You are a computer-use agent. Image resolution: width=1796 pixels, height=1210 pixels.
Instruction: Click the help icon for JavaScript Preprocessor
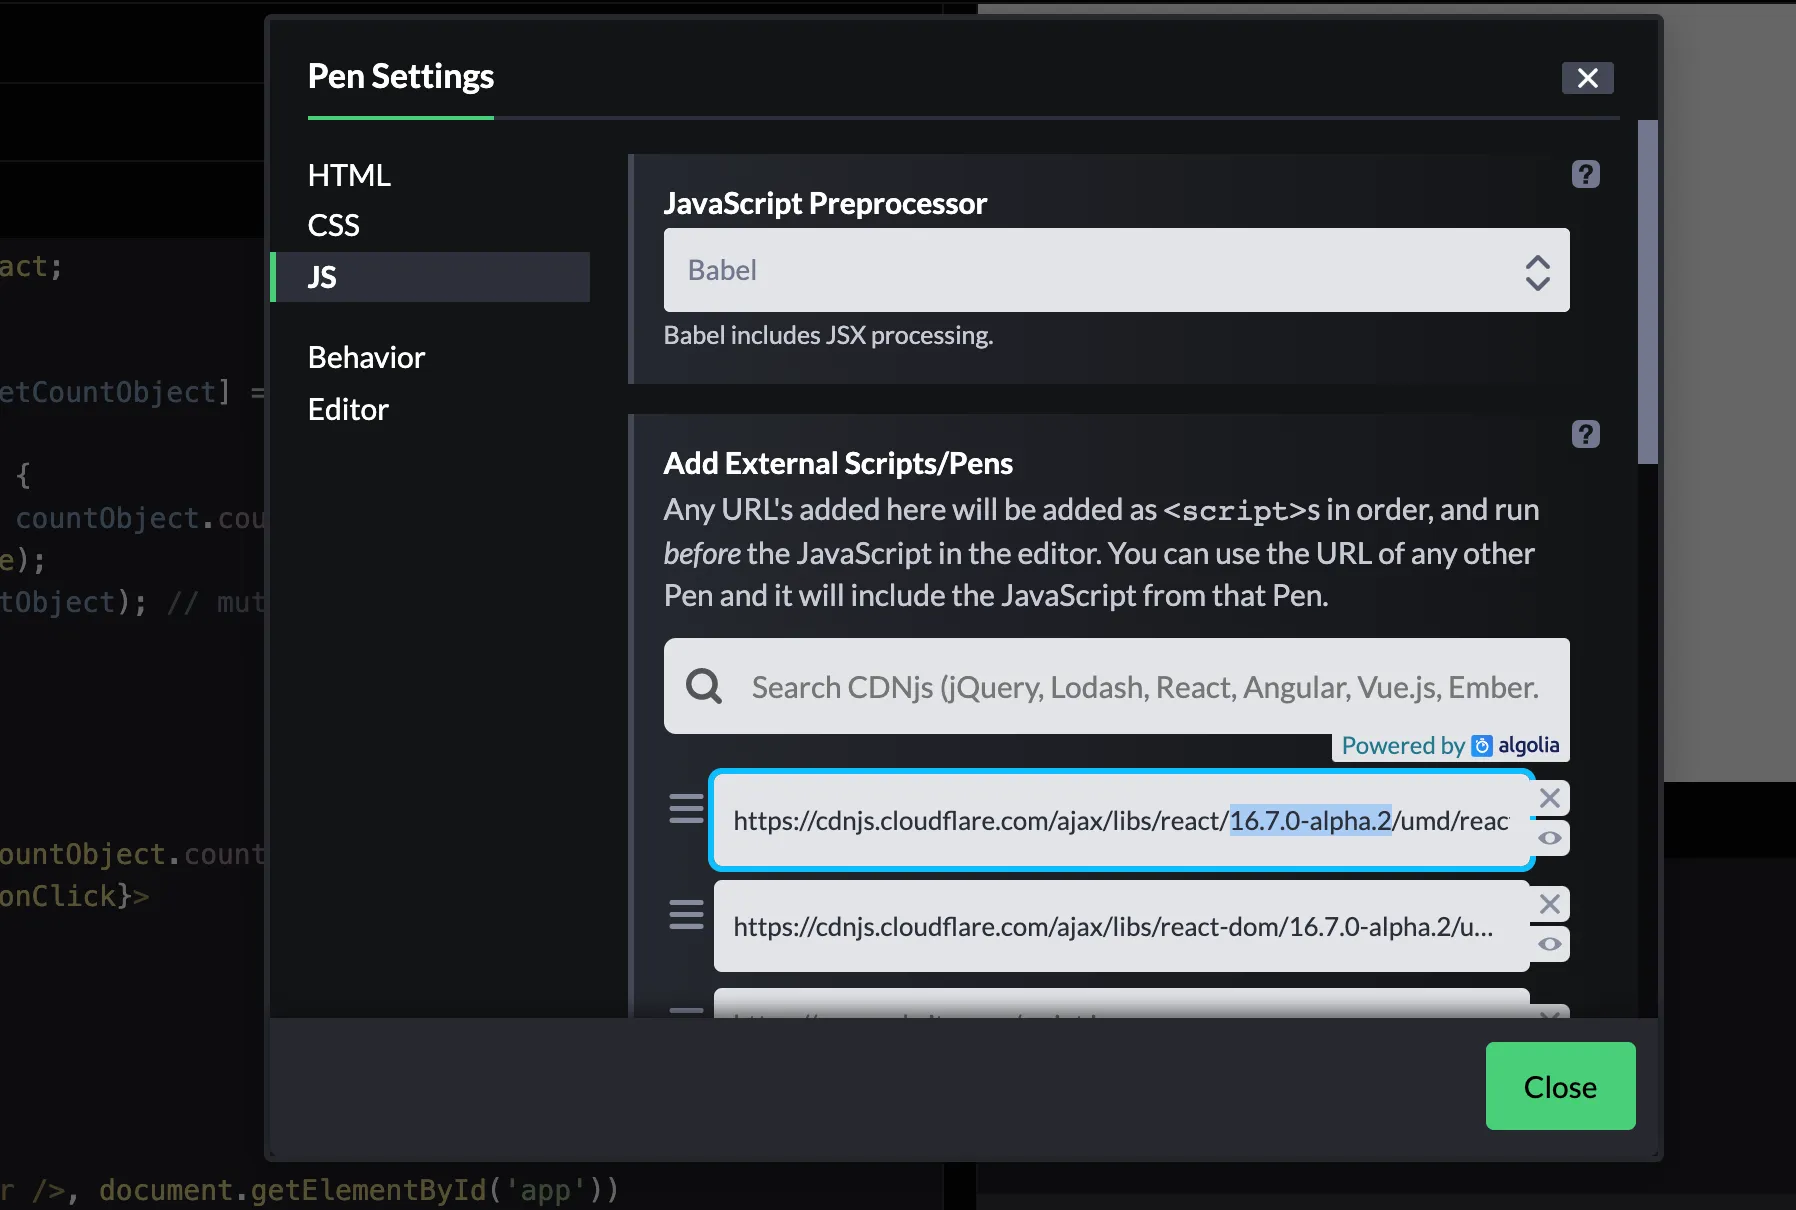click(1585, 175)
